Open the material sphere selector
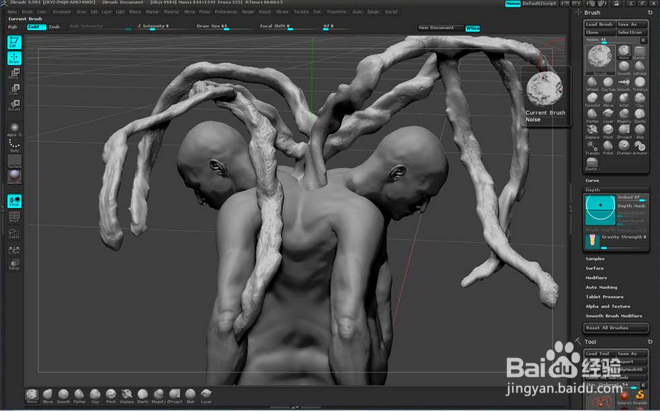 [14, 176]
